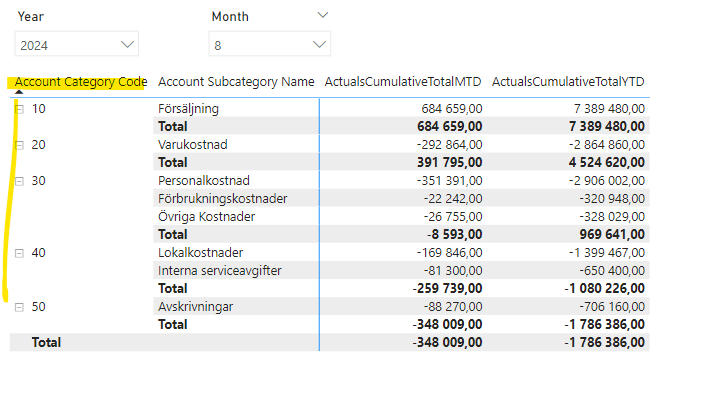The width and height of the screenshot is (715, 394).
Task: Click subtotal 969 641,00
Action: (612, 234)
